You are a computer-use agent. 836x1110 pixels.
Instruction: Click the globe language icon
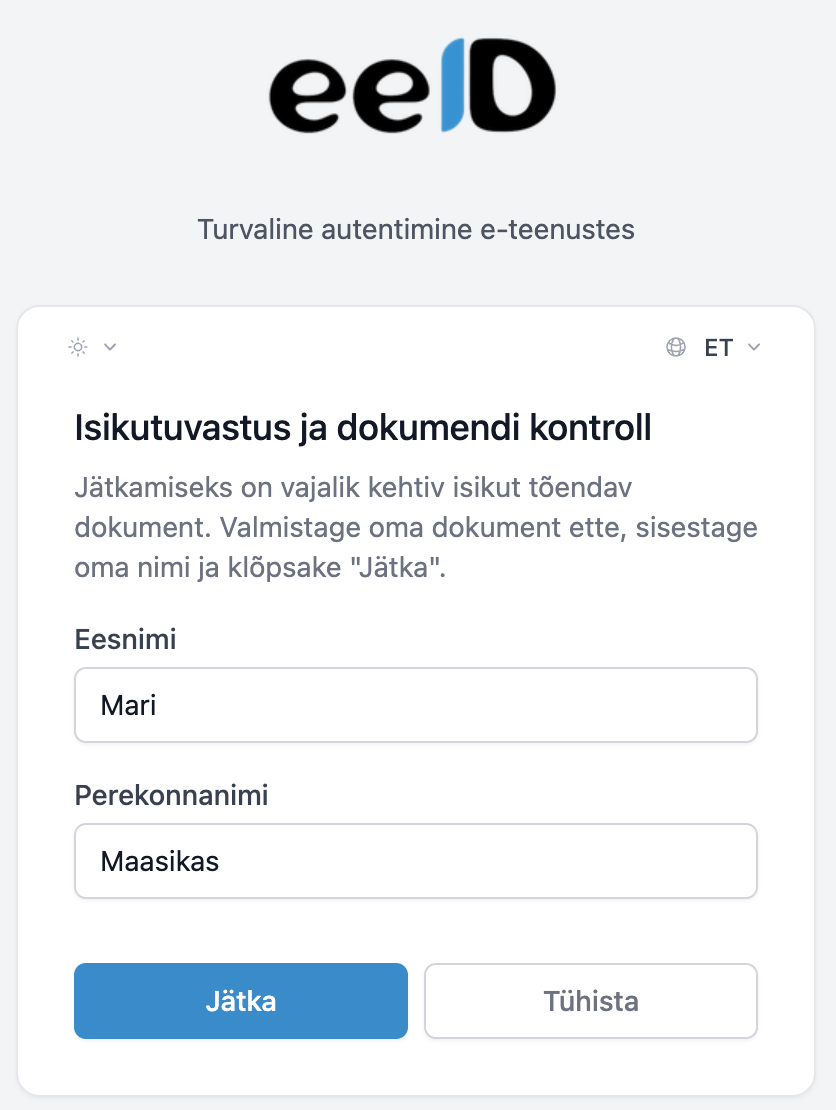click(676, 347)
